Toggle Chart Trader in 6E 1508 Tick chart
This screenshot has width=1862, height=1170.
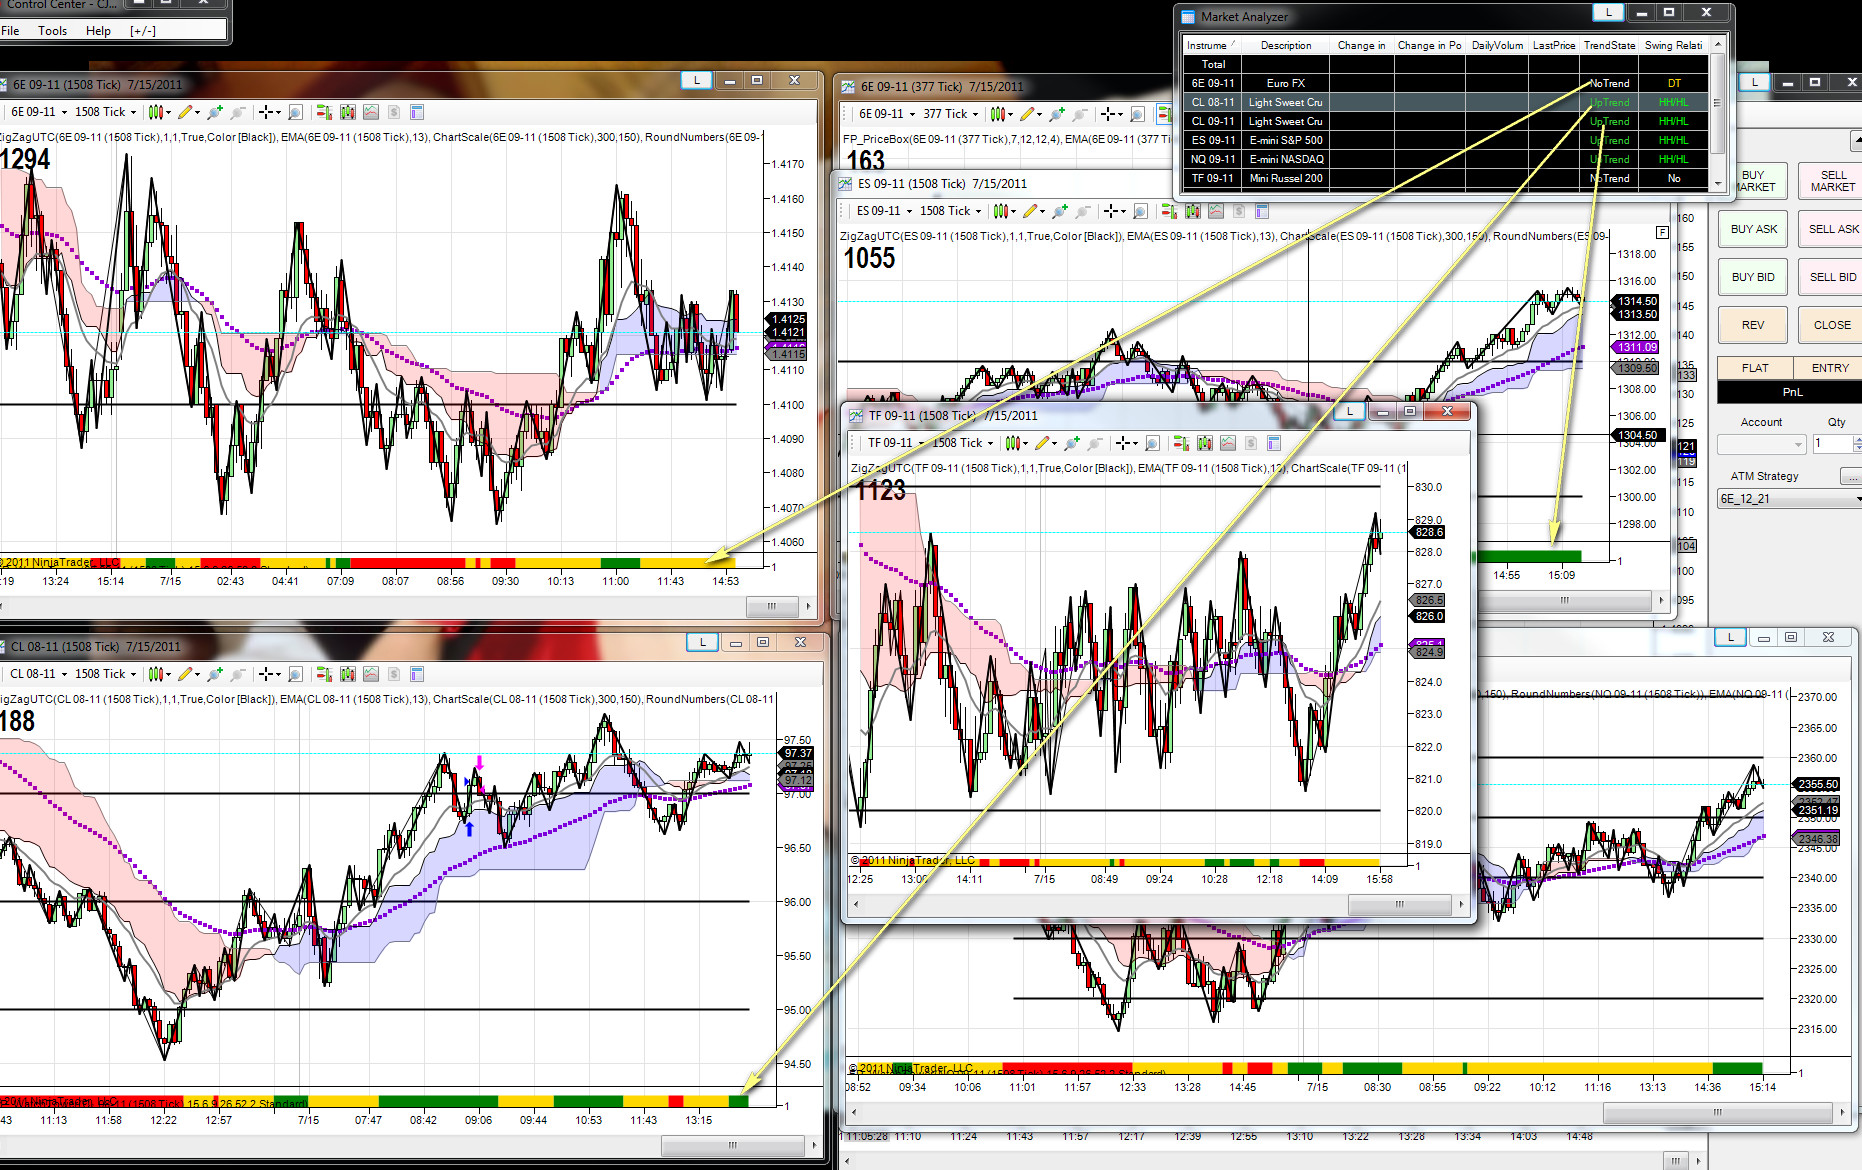pyautogui.click(x=323, y=112)
